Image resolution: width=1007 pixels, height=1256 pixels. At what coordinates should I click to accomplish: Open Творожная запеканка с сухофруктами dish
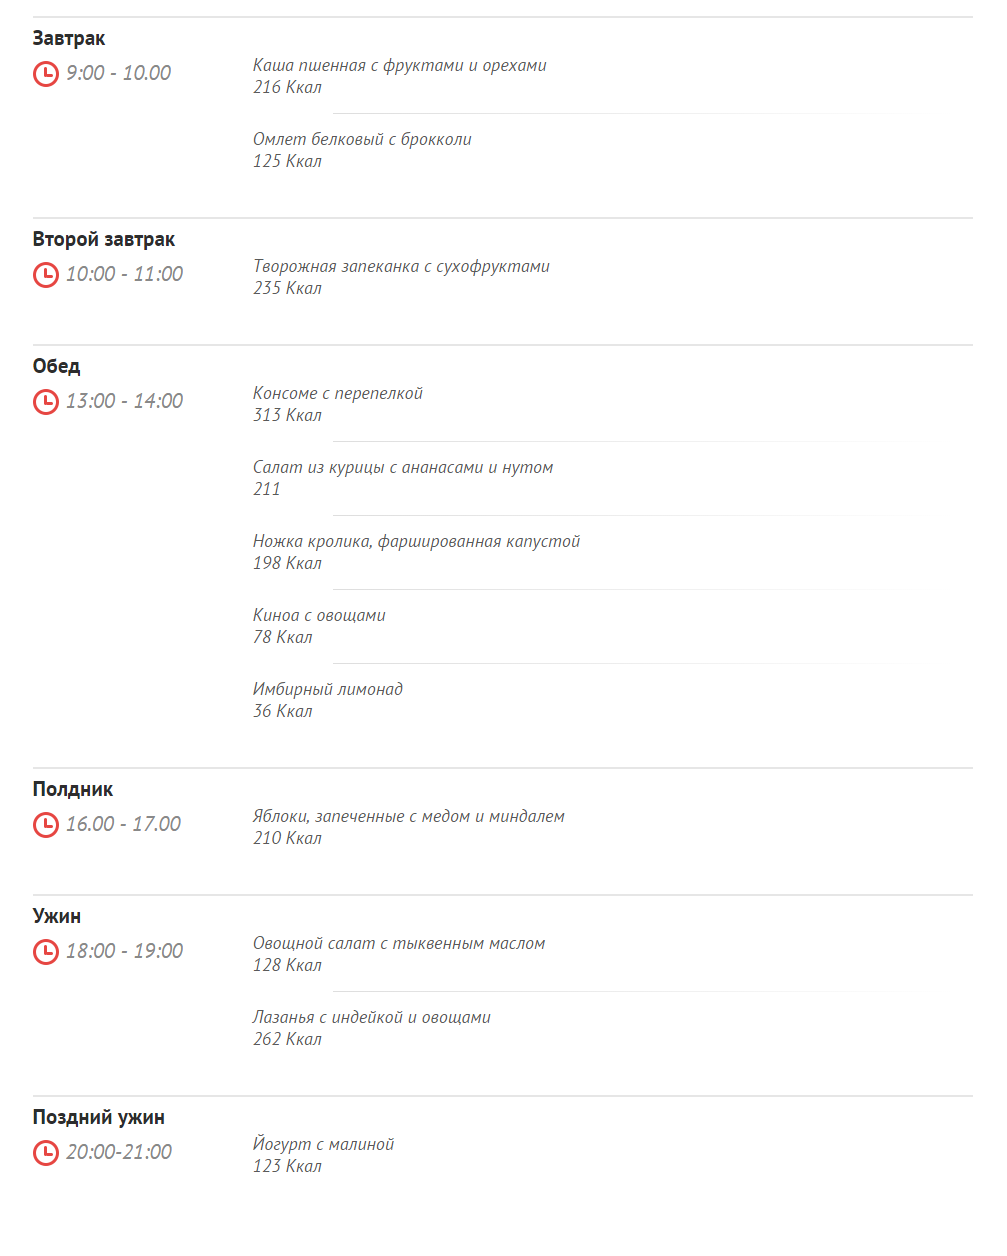point(401,267)
